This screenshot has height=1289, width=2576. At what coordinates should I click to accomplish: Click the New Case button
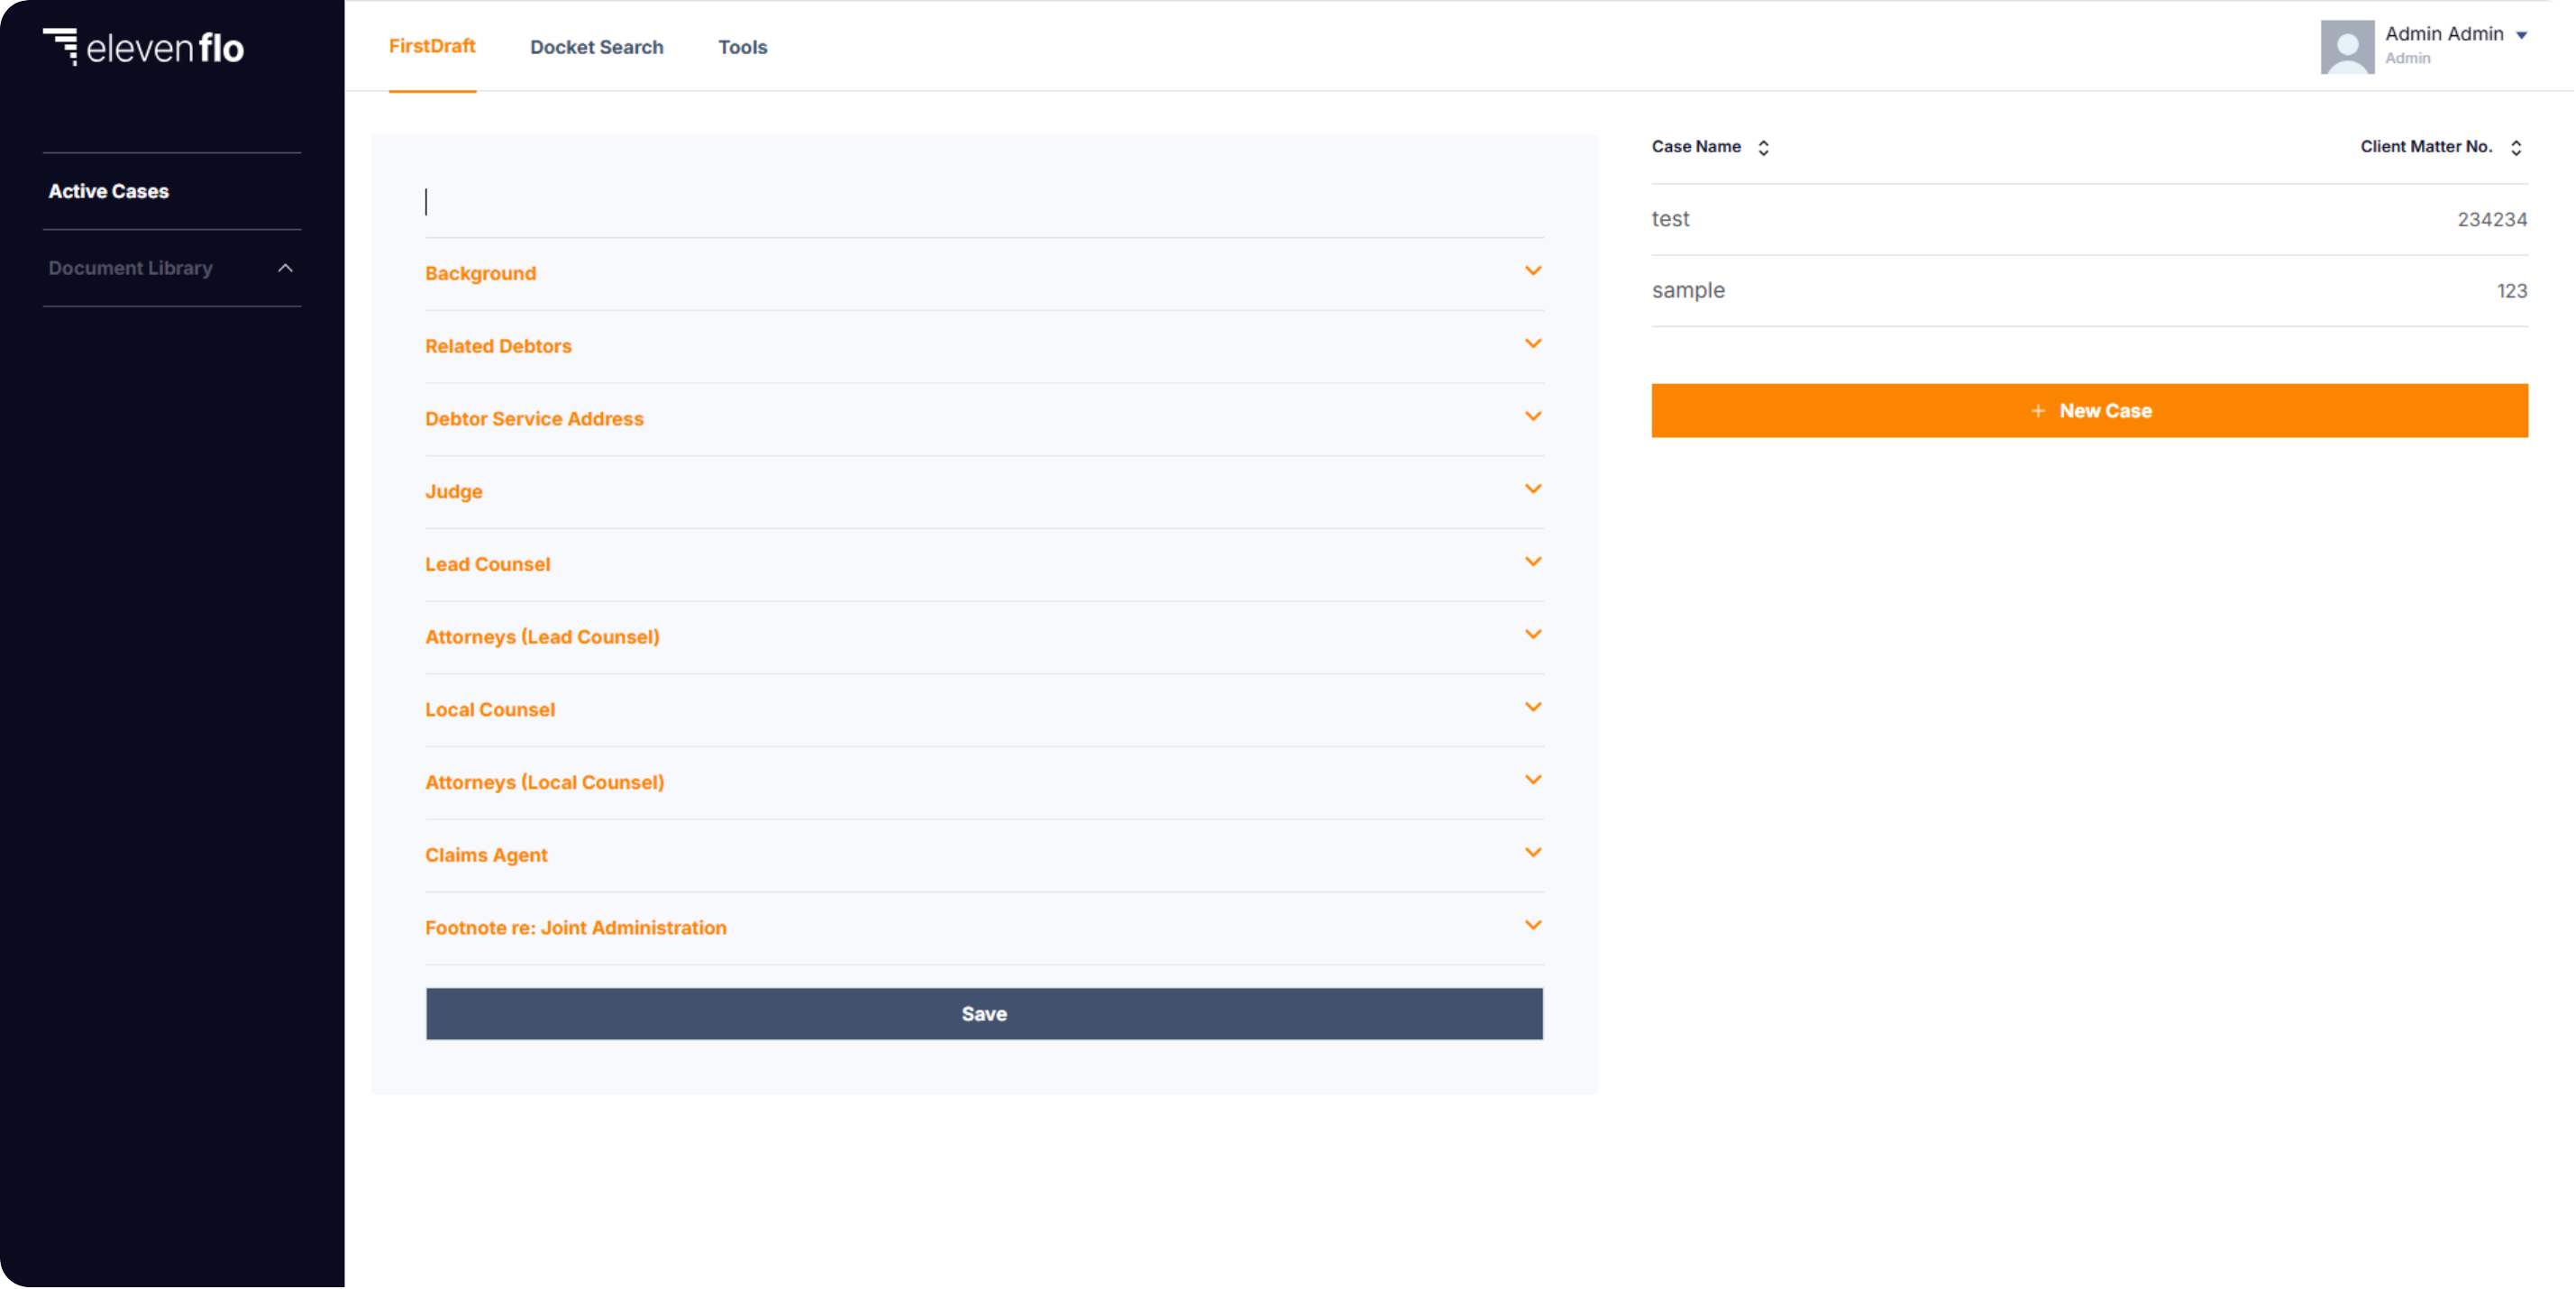coord(2089,409)
